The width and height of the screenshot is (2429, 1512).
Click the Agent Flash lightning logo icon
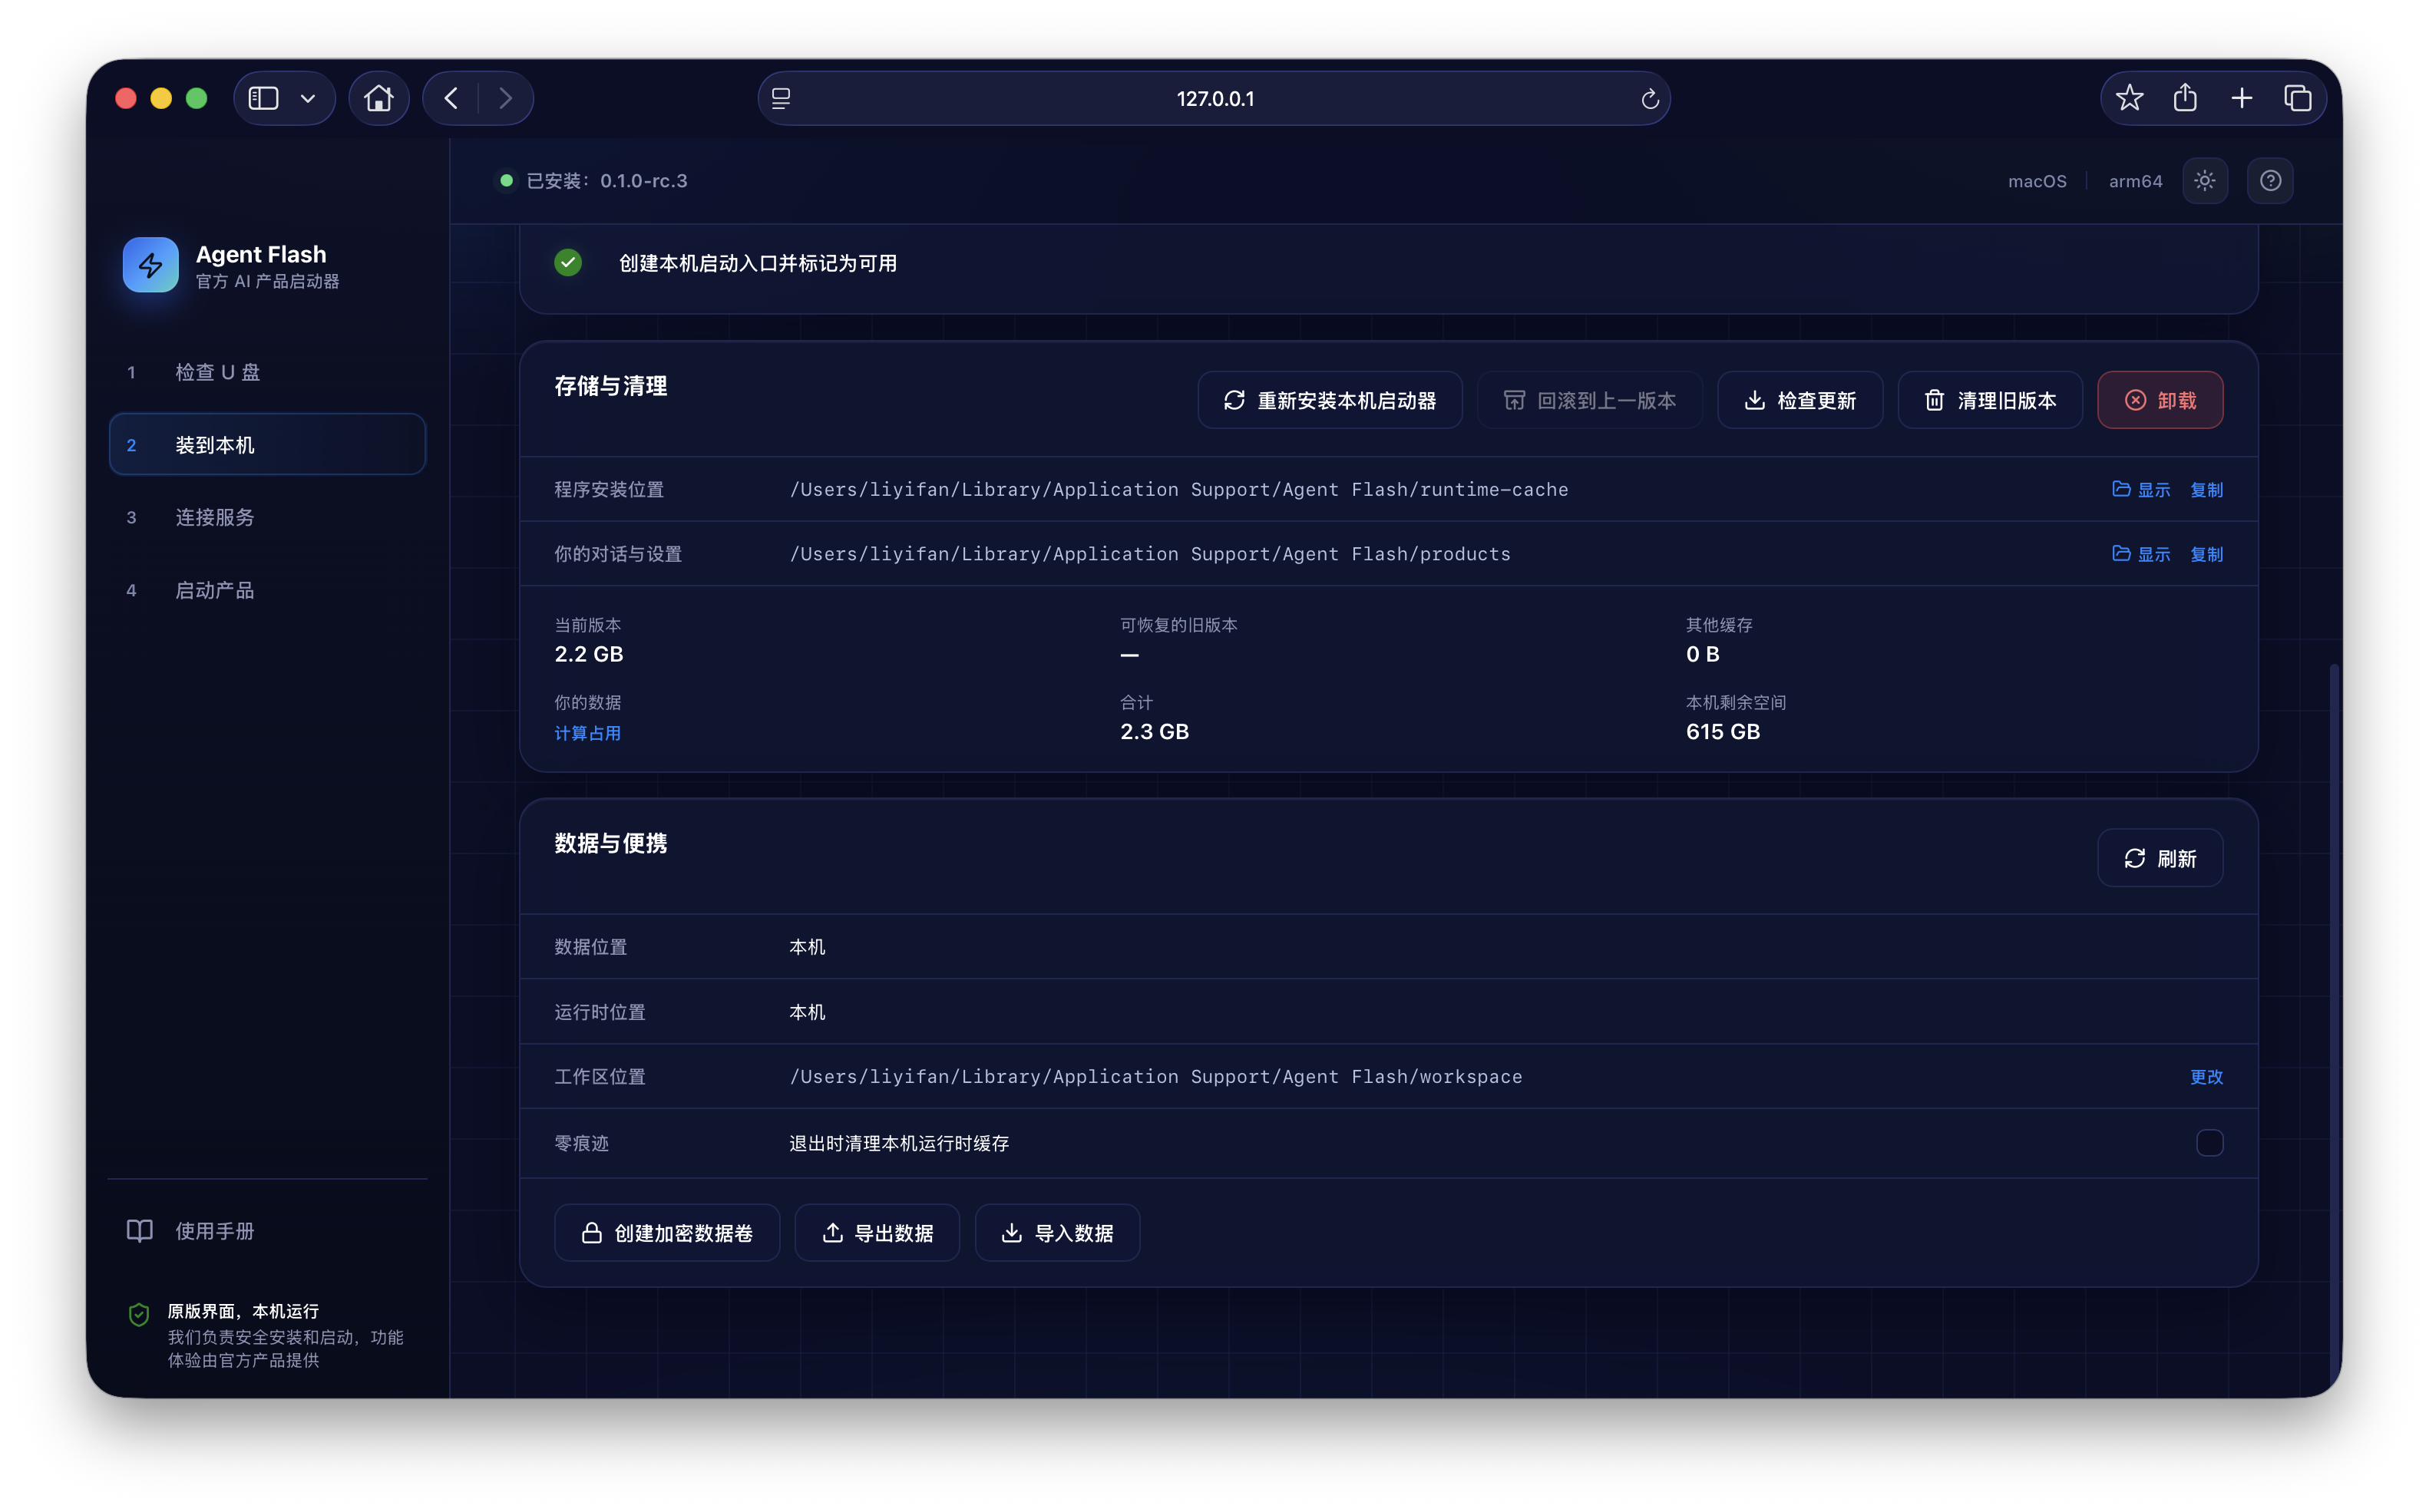point(150,265)
